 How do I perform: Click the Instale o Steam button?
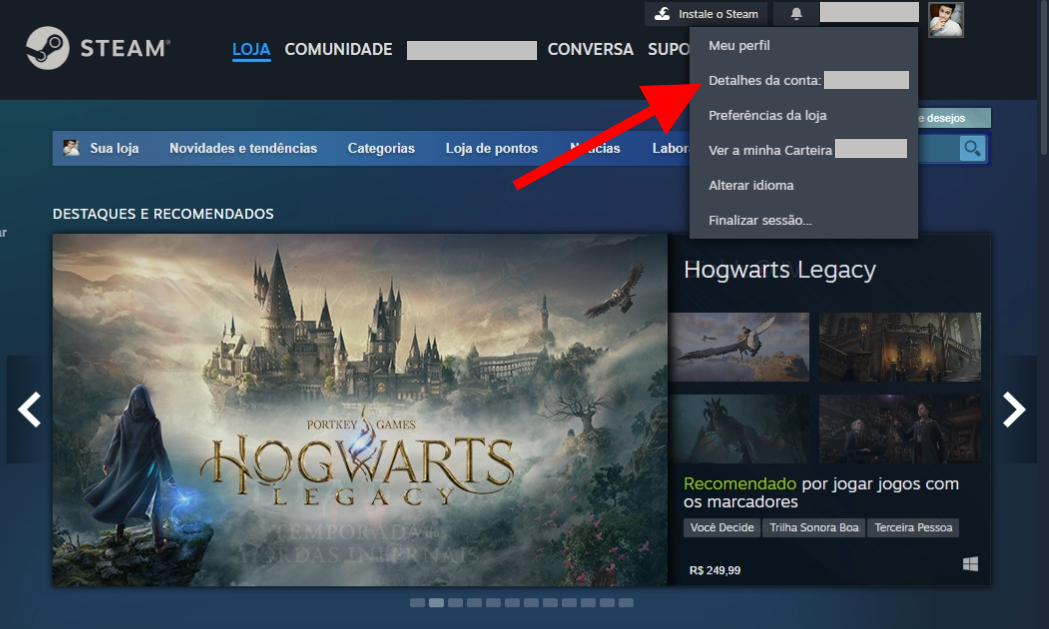(x=706, y=14)
